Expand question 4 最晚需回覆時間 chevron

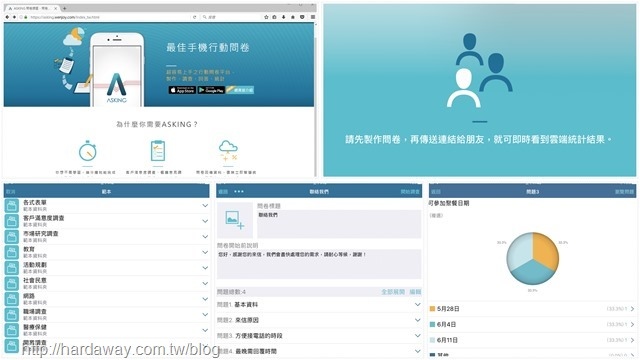pyautogui.click(x=417, y=351)
